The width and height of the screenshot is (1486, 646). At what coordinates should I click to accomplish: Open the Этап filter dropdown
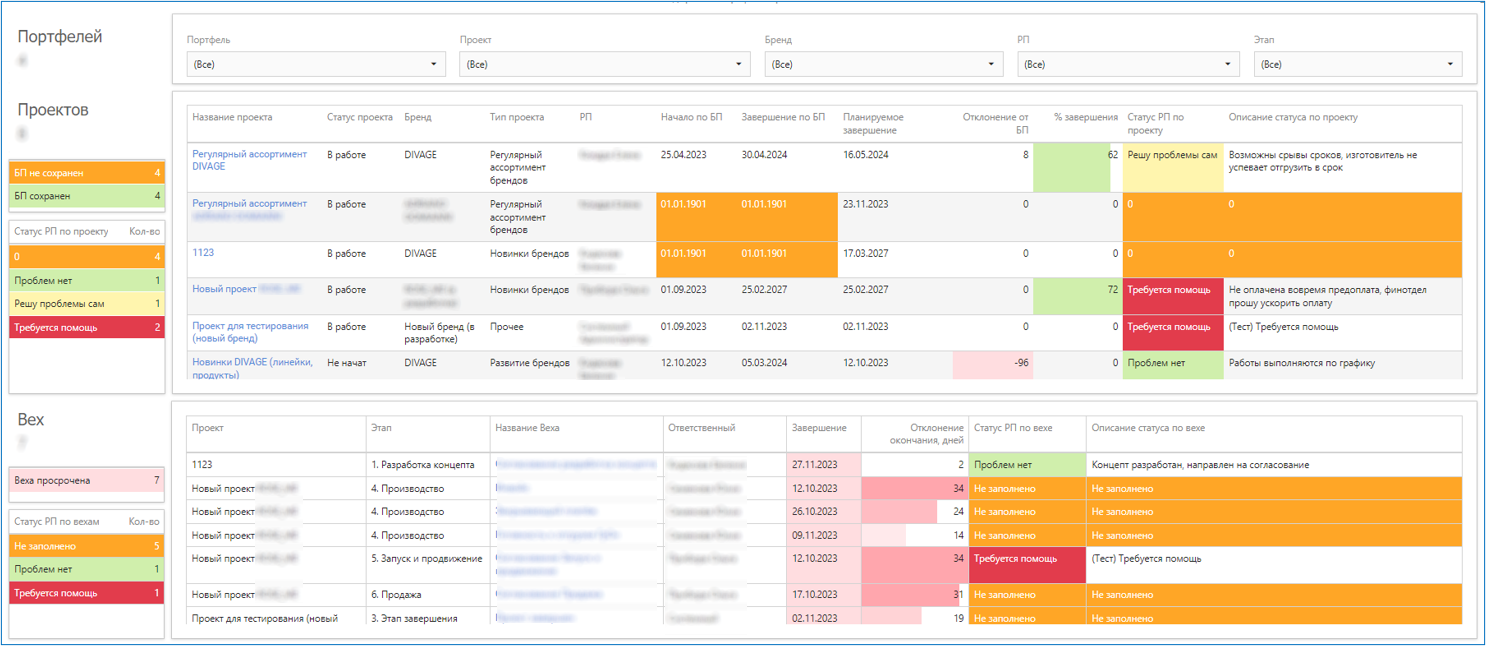pyautogui.click(x=1357, y=65)
